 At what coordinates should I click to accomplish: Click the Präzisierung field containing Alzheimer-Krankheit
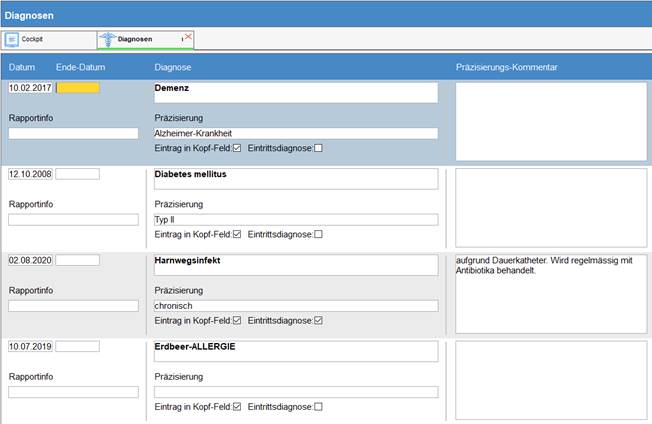click(x=295, y=133)
